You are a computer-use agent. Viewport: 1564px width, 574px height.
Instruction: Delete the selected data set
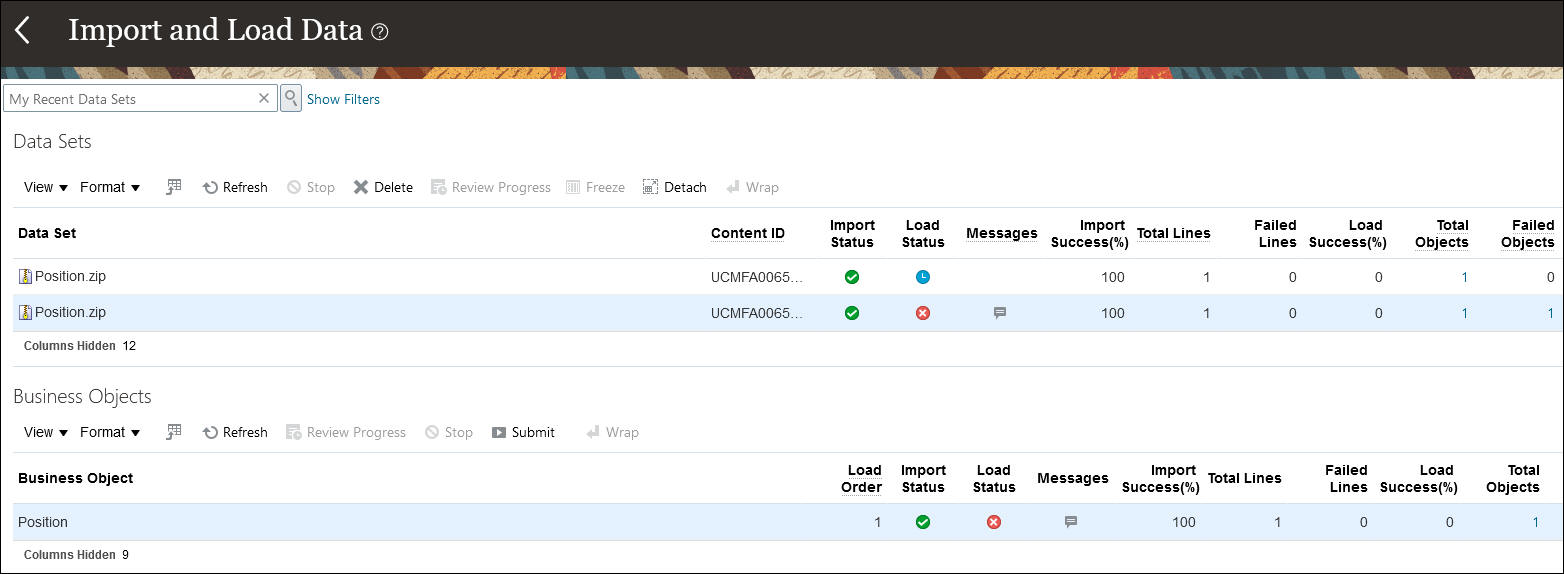tap(383, 187)
